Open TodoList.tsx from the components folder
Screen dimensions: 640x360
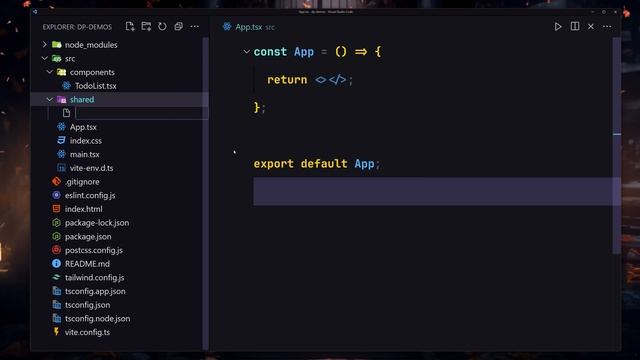point(96,86)
